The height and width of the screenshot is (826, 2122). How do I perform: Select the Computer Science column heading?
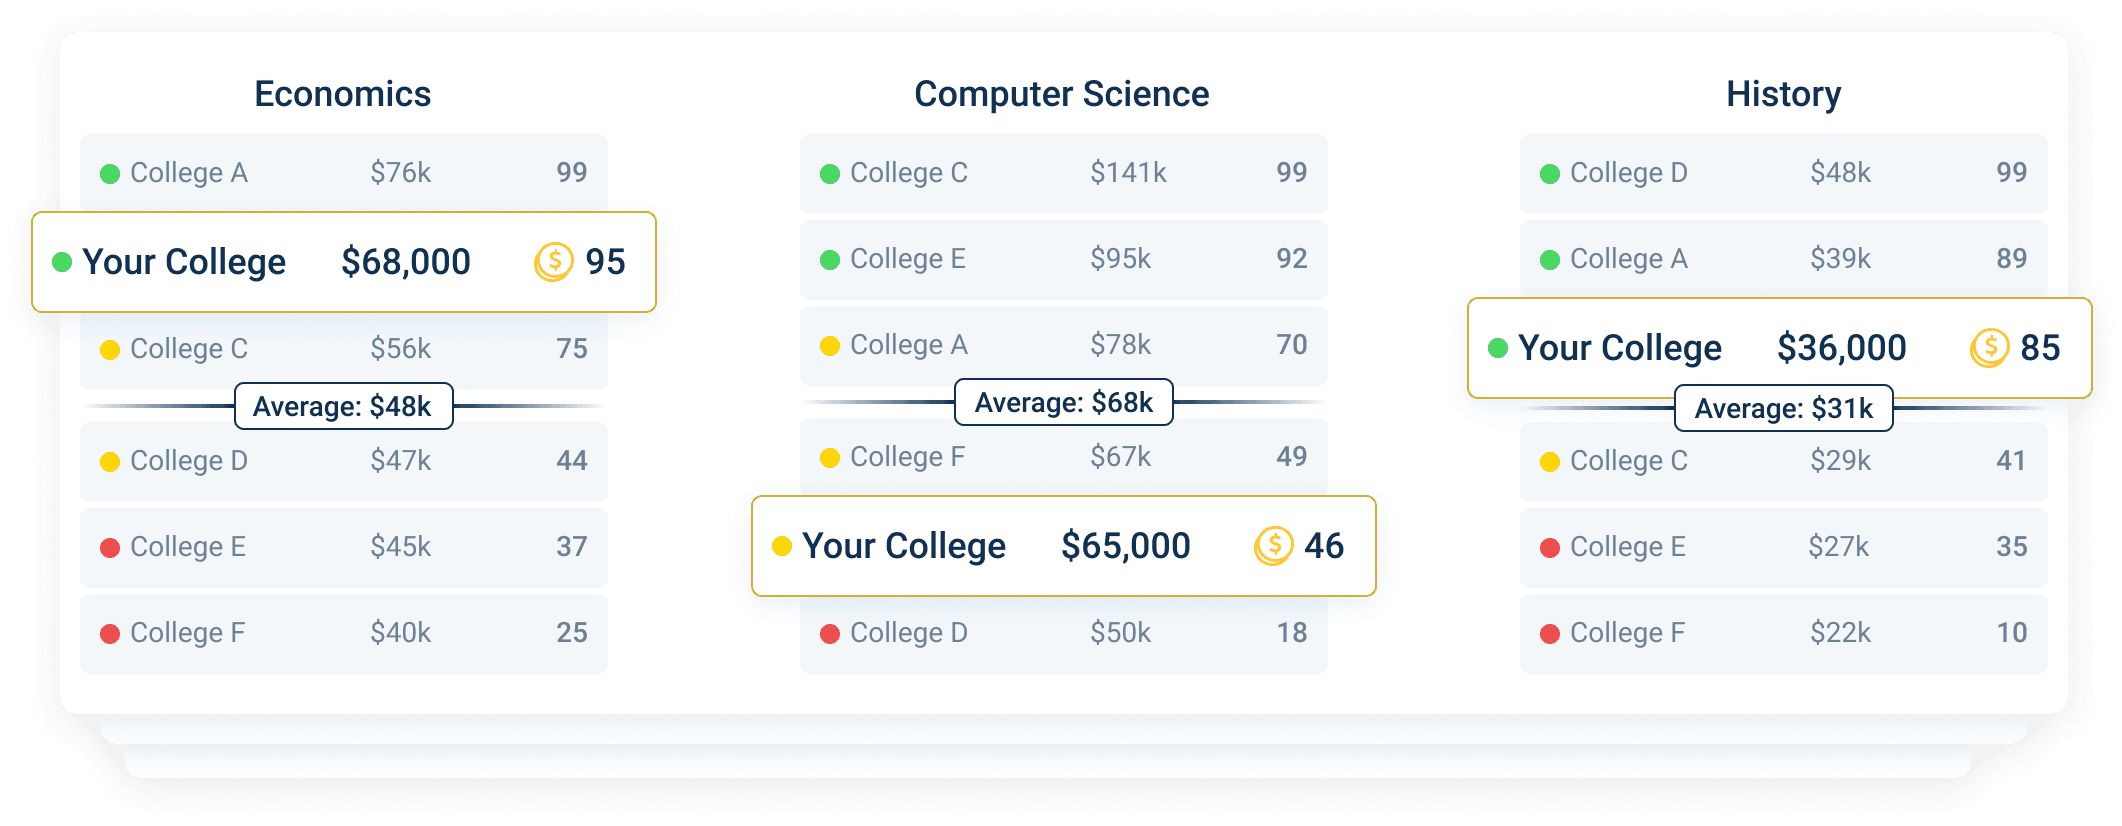[x=1062, y=94]
